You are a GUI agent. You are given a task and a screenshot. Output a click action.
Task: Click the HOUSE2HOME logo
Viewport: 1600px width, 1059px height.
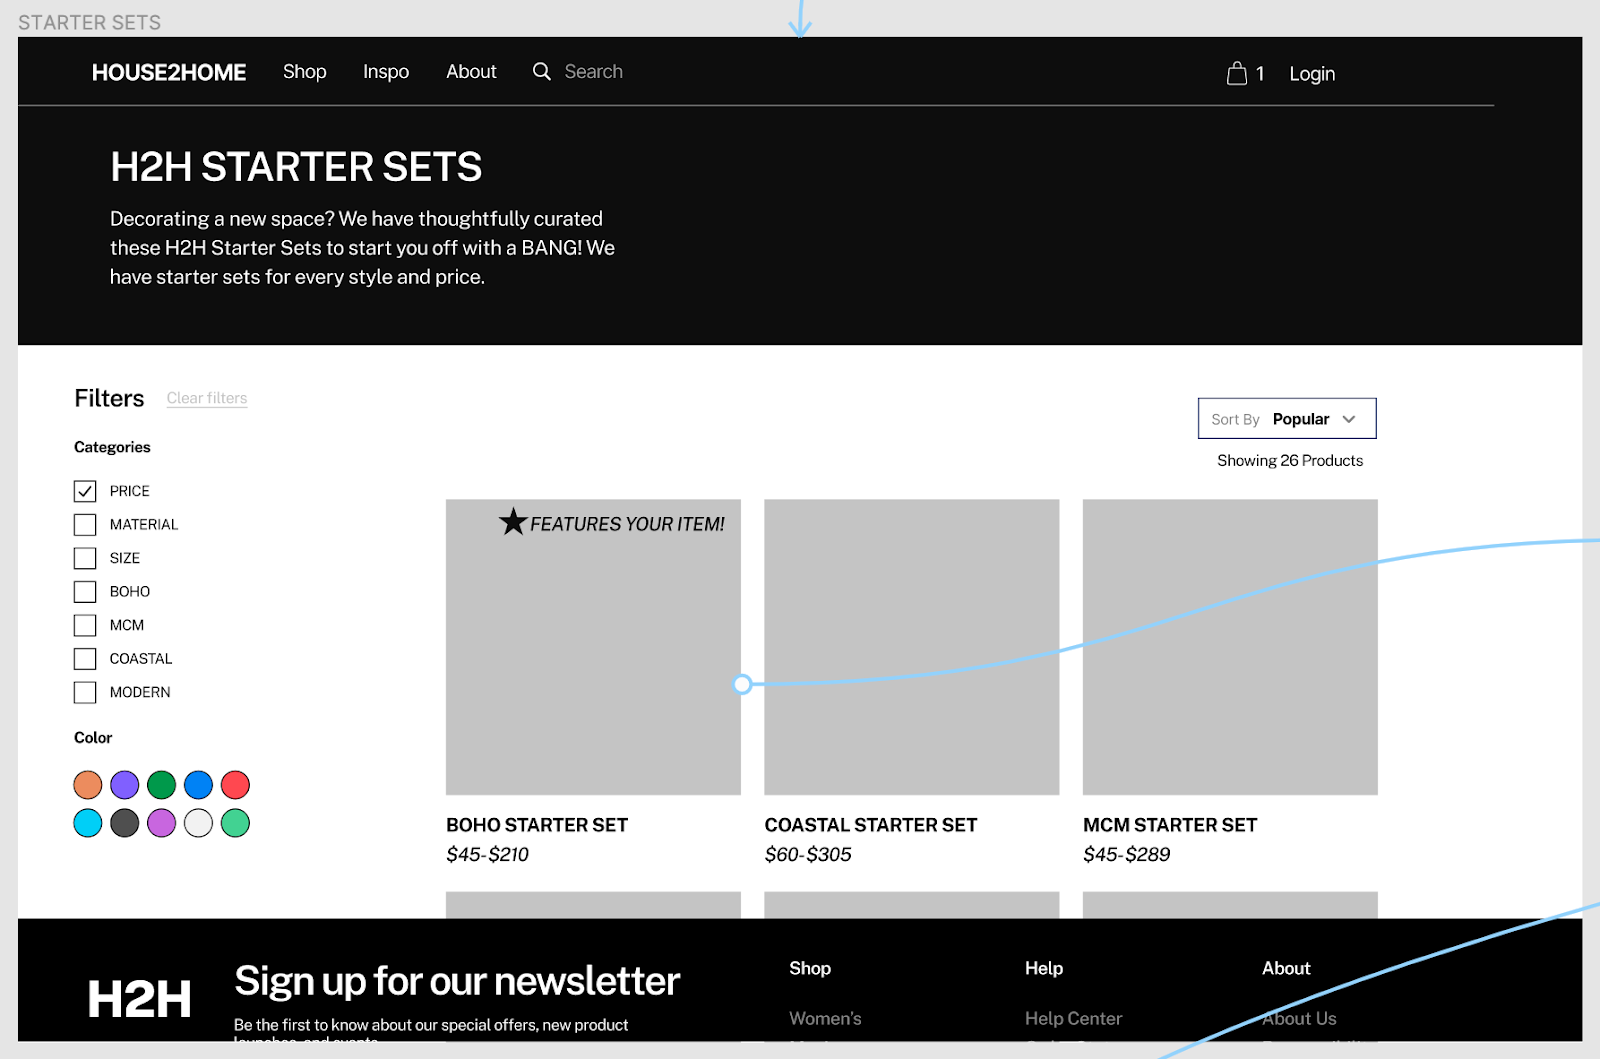click(169, 72)
